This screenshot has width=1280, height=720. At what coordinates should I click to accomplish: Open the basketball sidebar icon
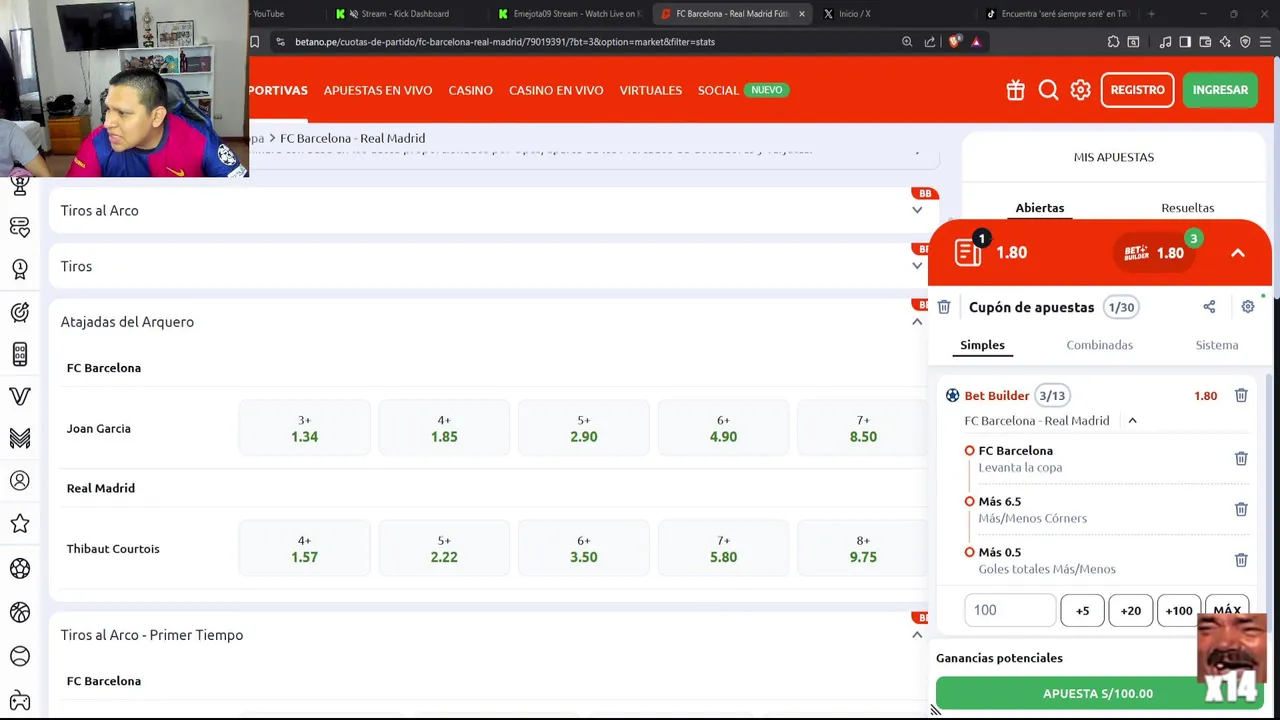(20, 612)
